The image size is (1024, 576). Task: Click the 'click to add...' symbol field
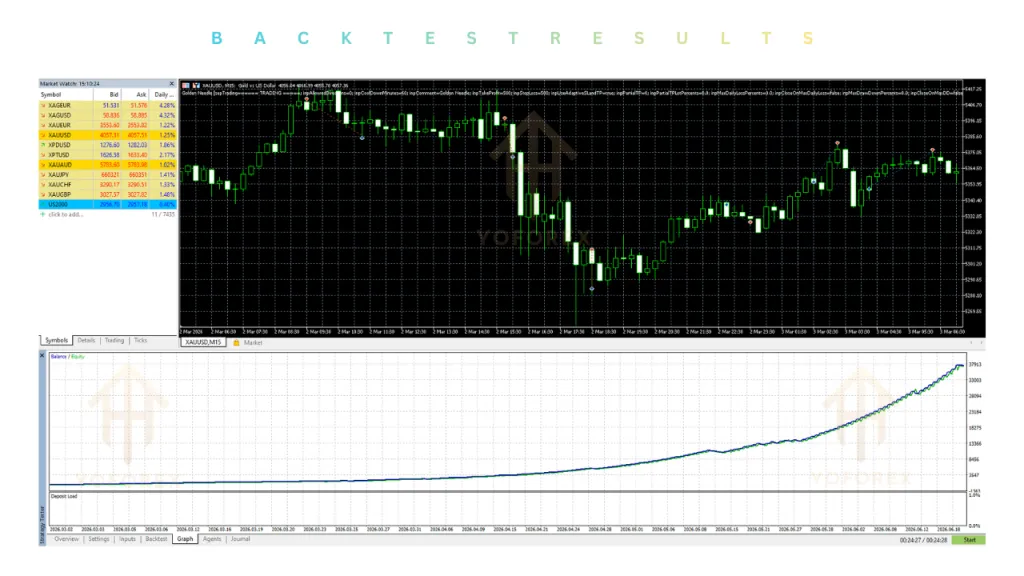click(x=66, y=214)
